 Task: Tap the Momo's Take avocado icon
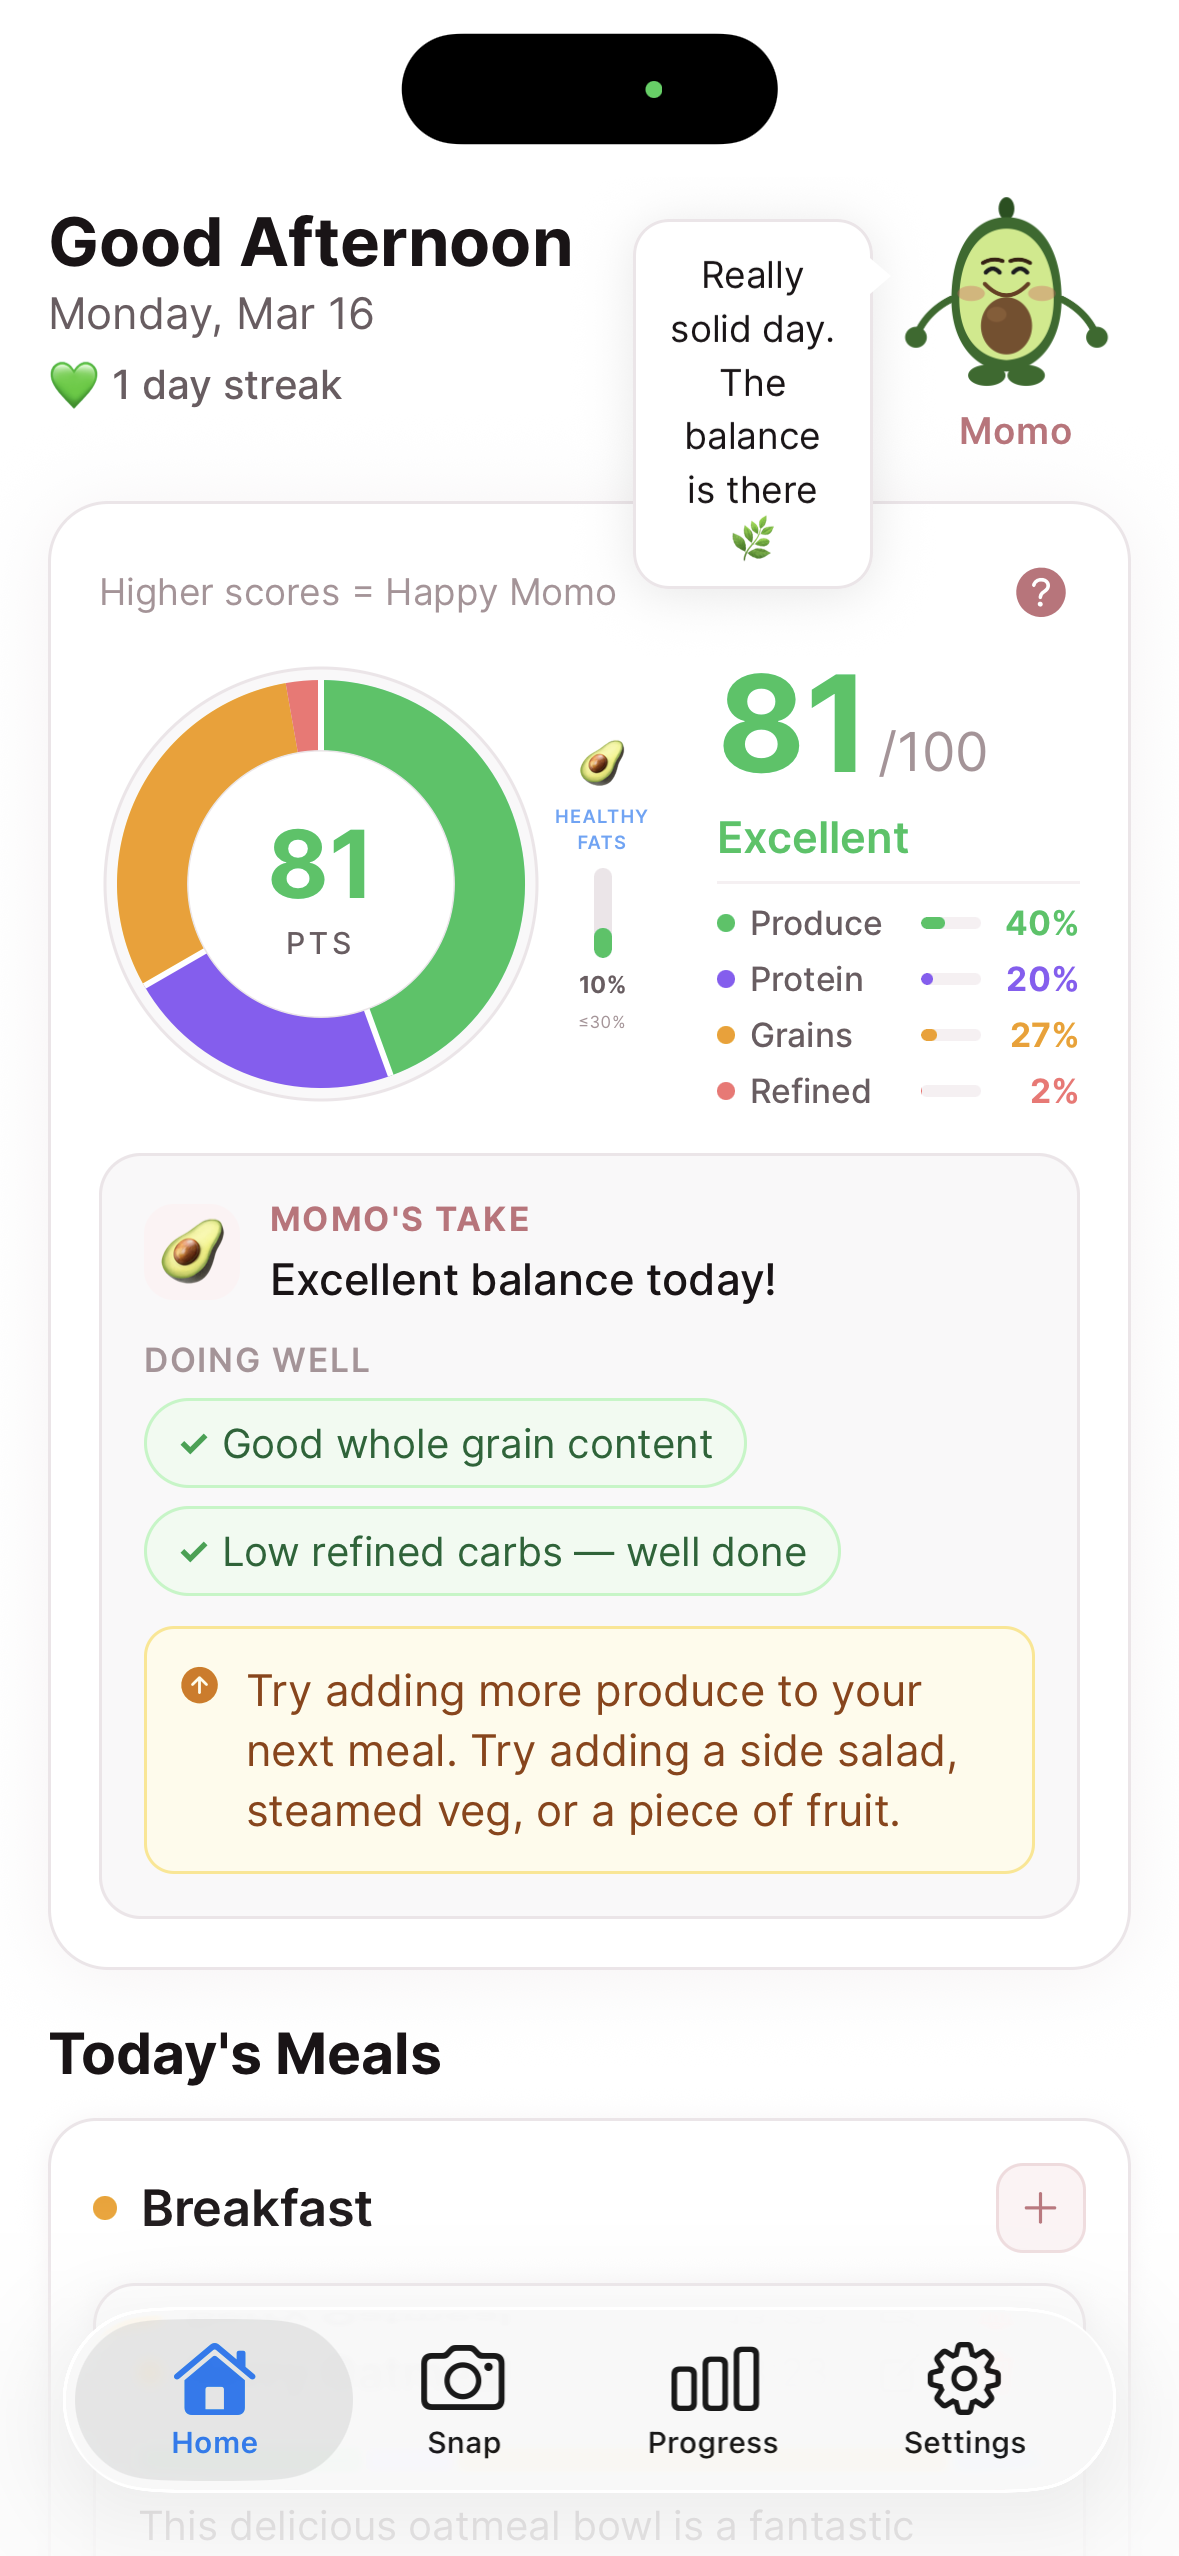coord(192,1248)
